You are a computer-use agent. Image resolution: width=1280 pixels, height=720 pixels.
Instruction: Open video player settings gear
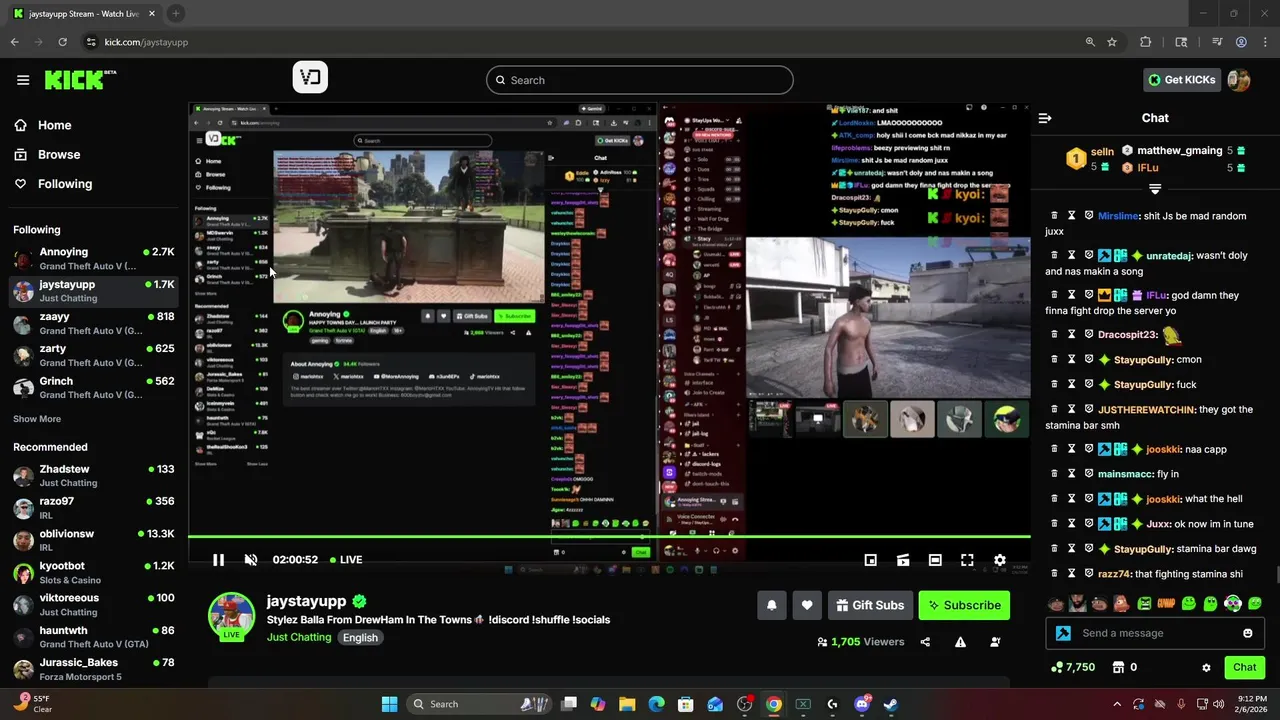[999, 560]
